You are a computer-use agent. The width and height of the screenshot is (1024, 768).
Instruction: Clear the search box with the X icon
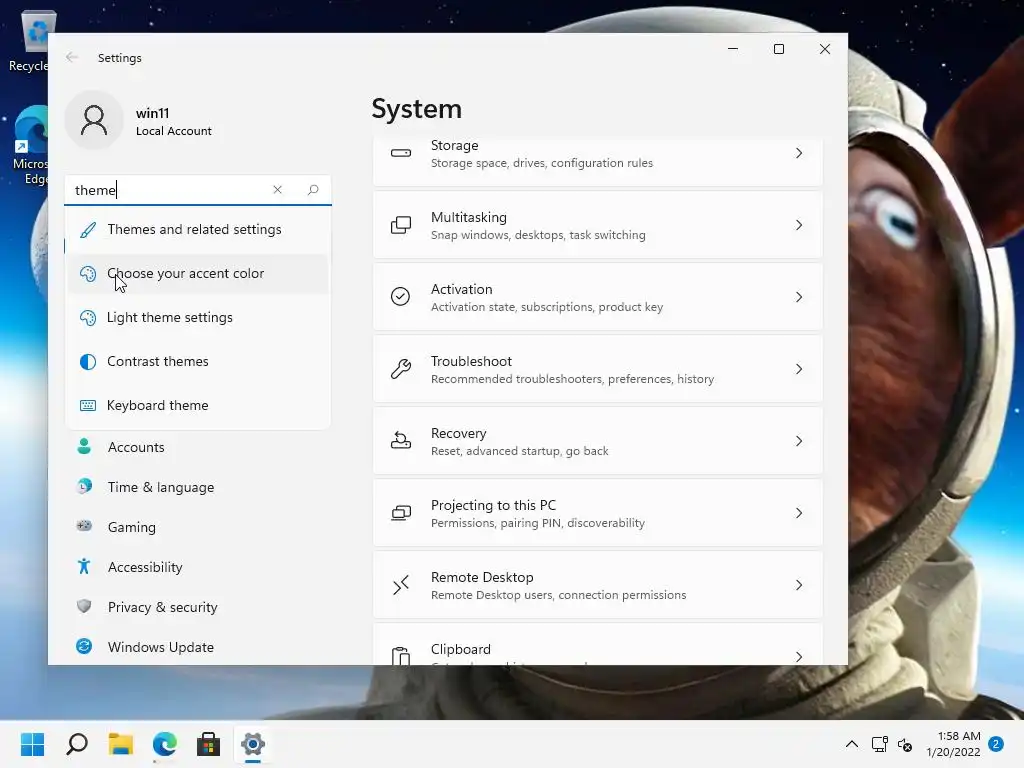click(x=278, y=189)
